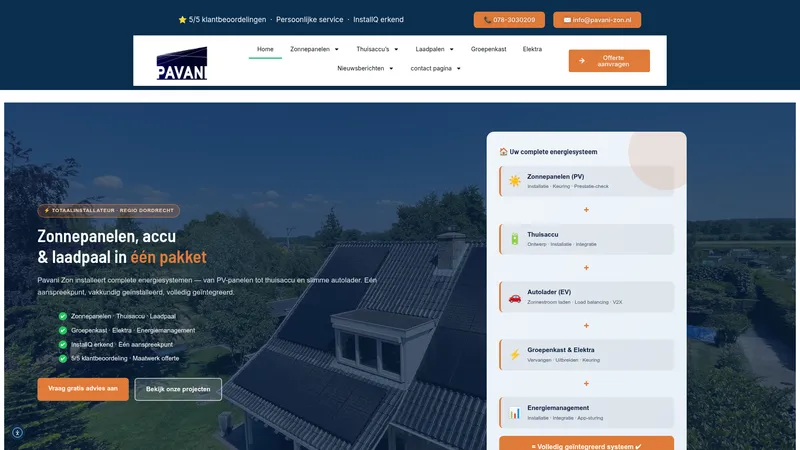Click the plus sign below Autolader (EV) card

tap(586, 326)
